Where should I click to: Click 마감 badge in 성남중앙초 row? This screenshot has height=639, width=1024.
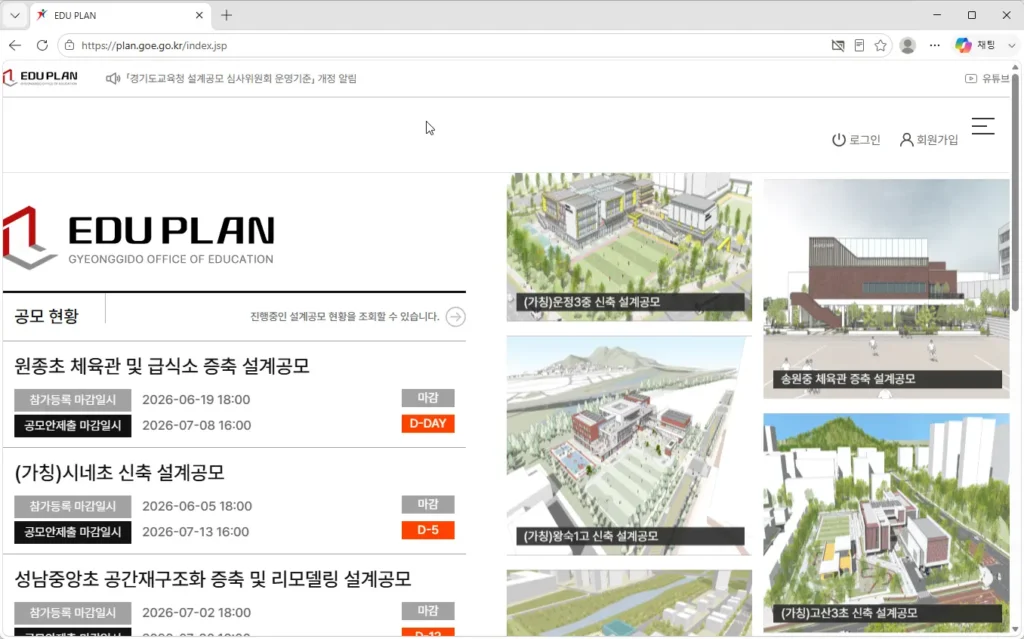(428, 611)
